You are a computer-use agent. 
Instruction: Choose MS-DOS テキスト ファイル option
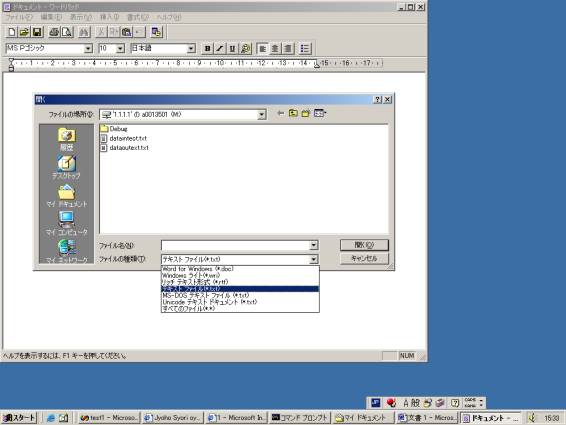[x=240, y=295]
